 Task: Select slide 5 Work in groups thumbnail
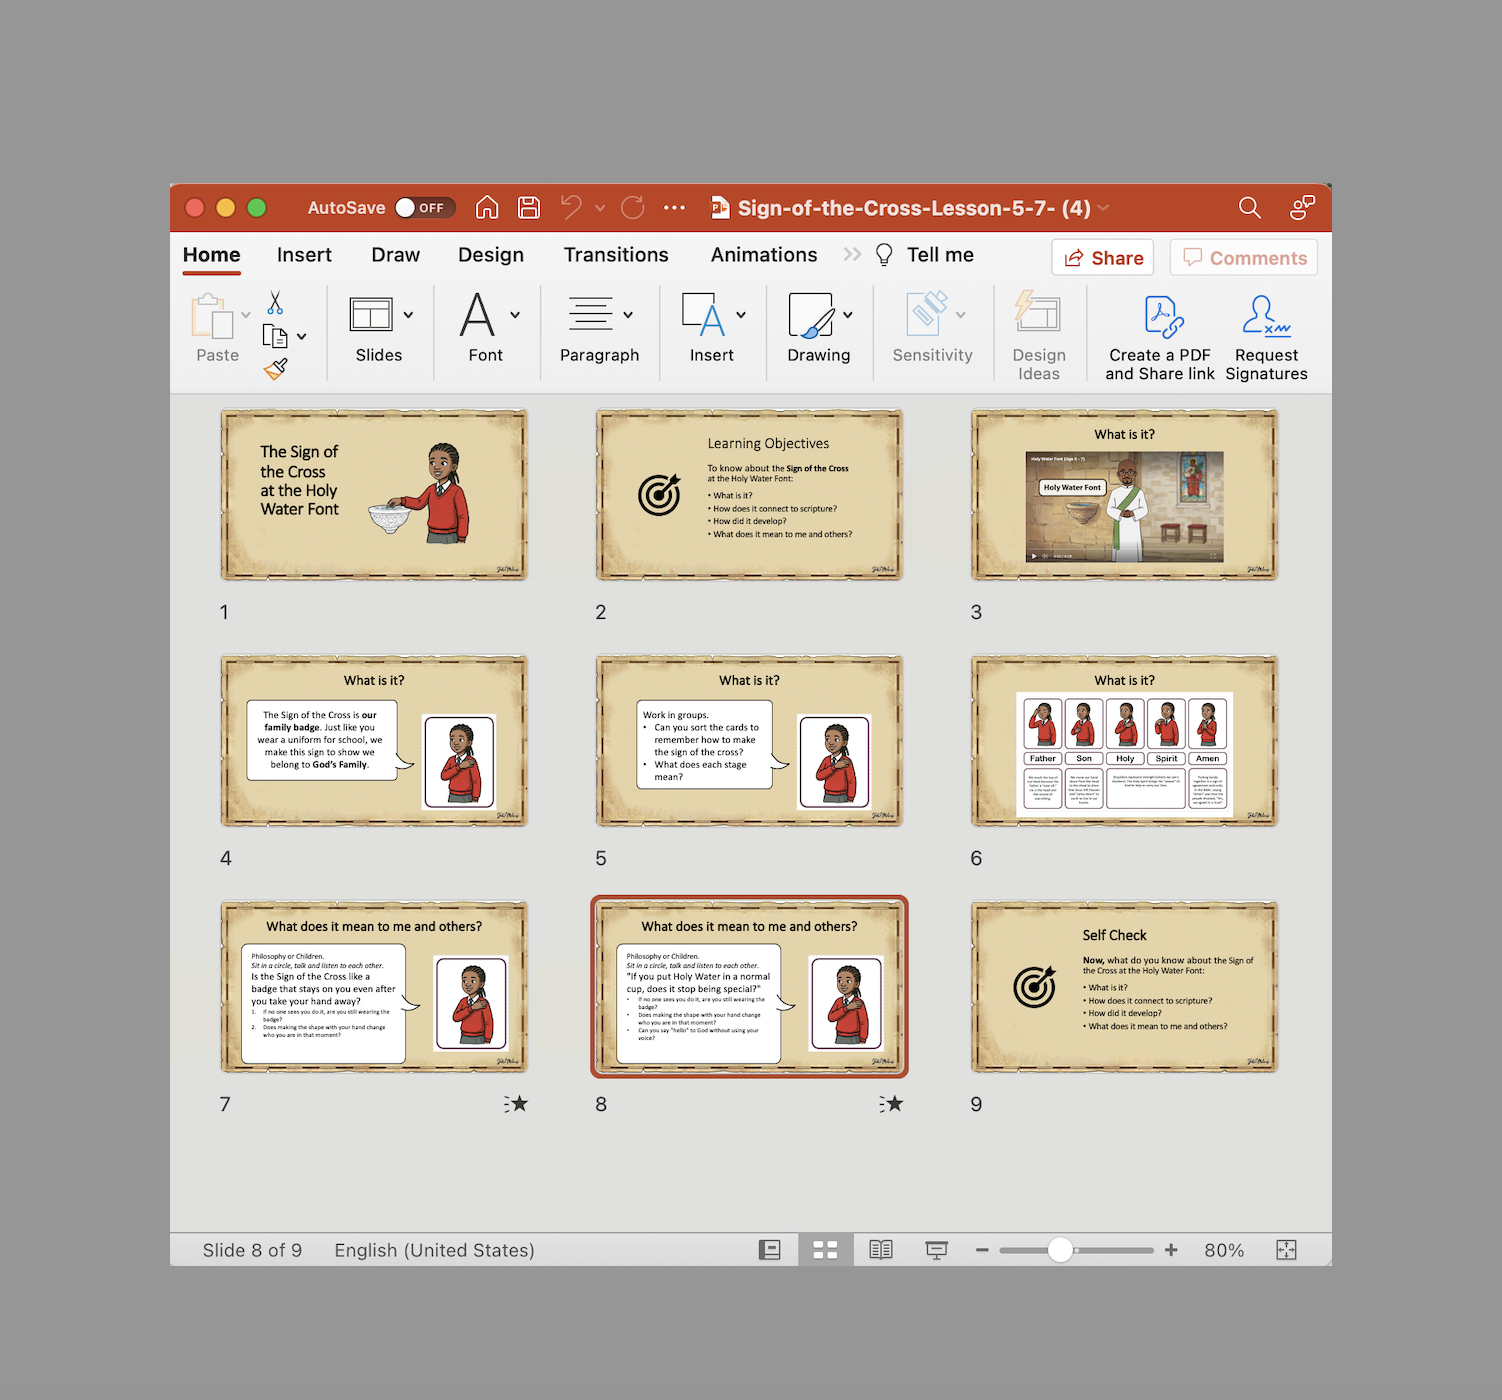pos(750,741)
